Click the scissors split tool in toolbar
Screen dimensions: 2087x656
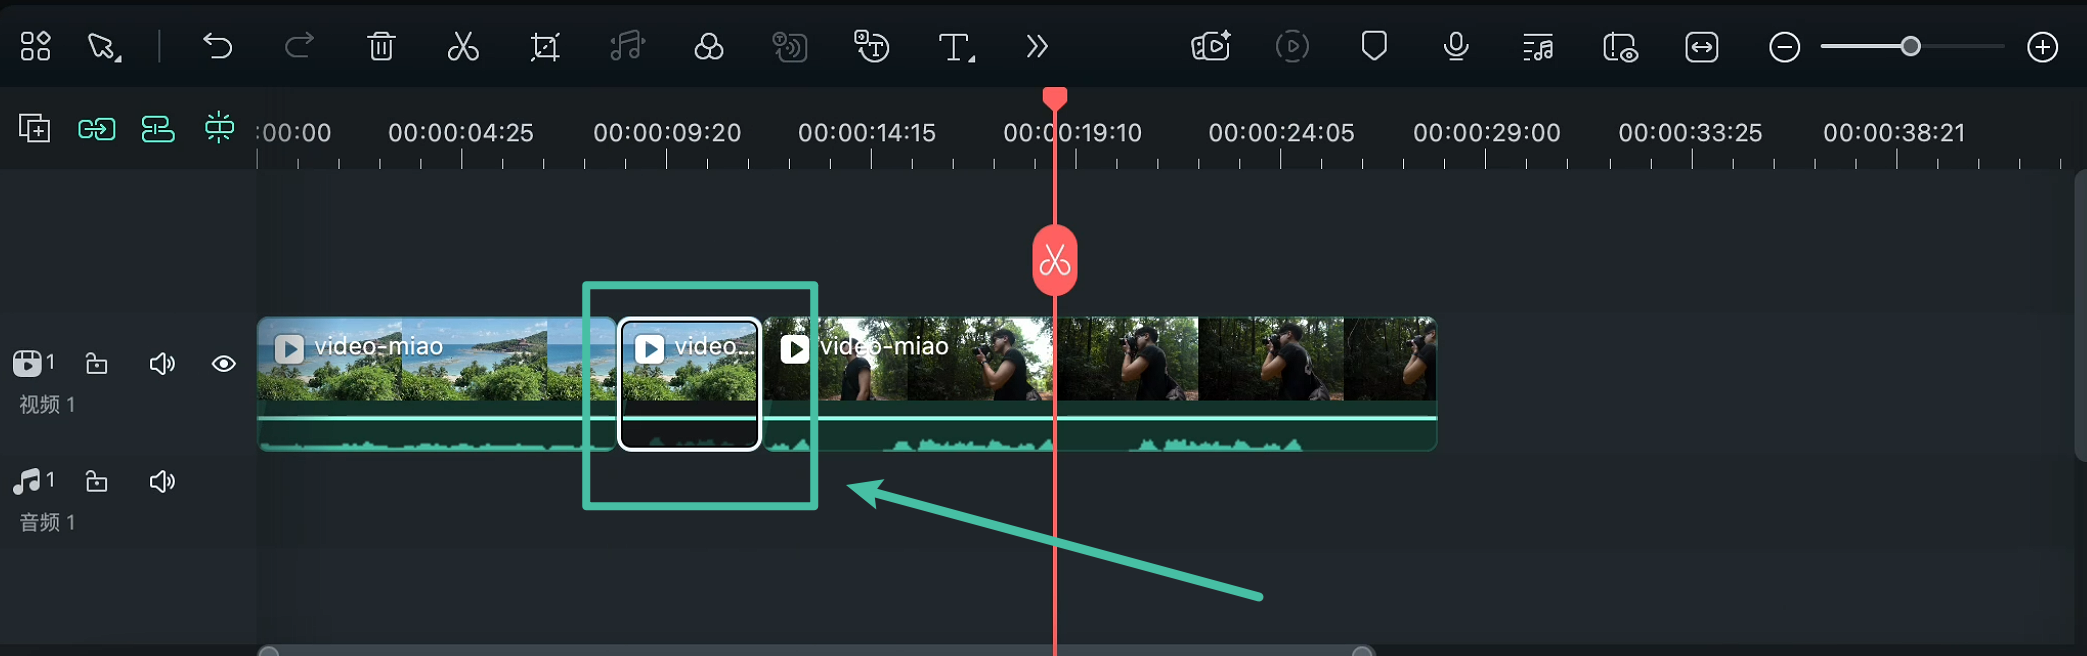pos(462,46)
